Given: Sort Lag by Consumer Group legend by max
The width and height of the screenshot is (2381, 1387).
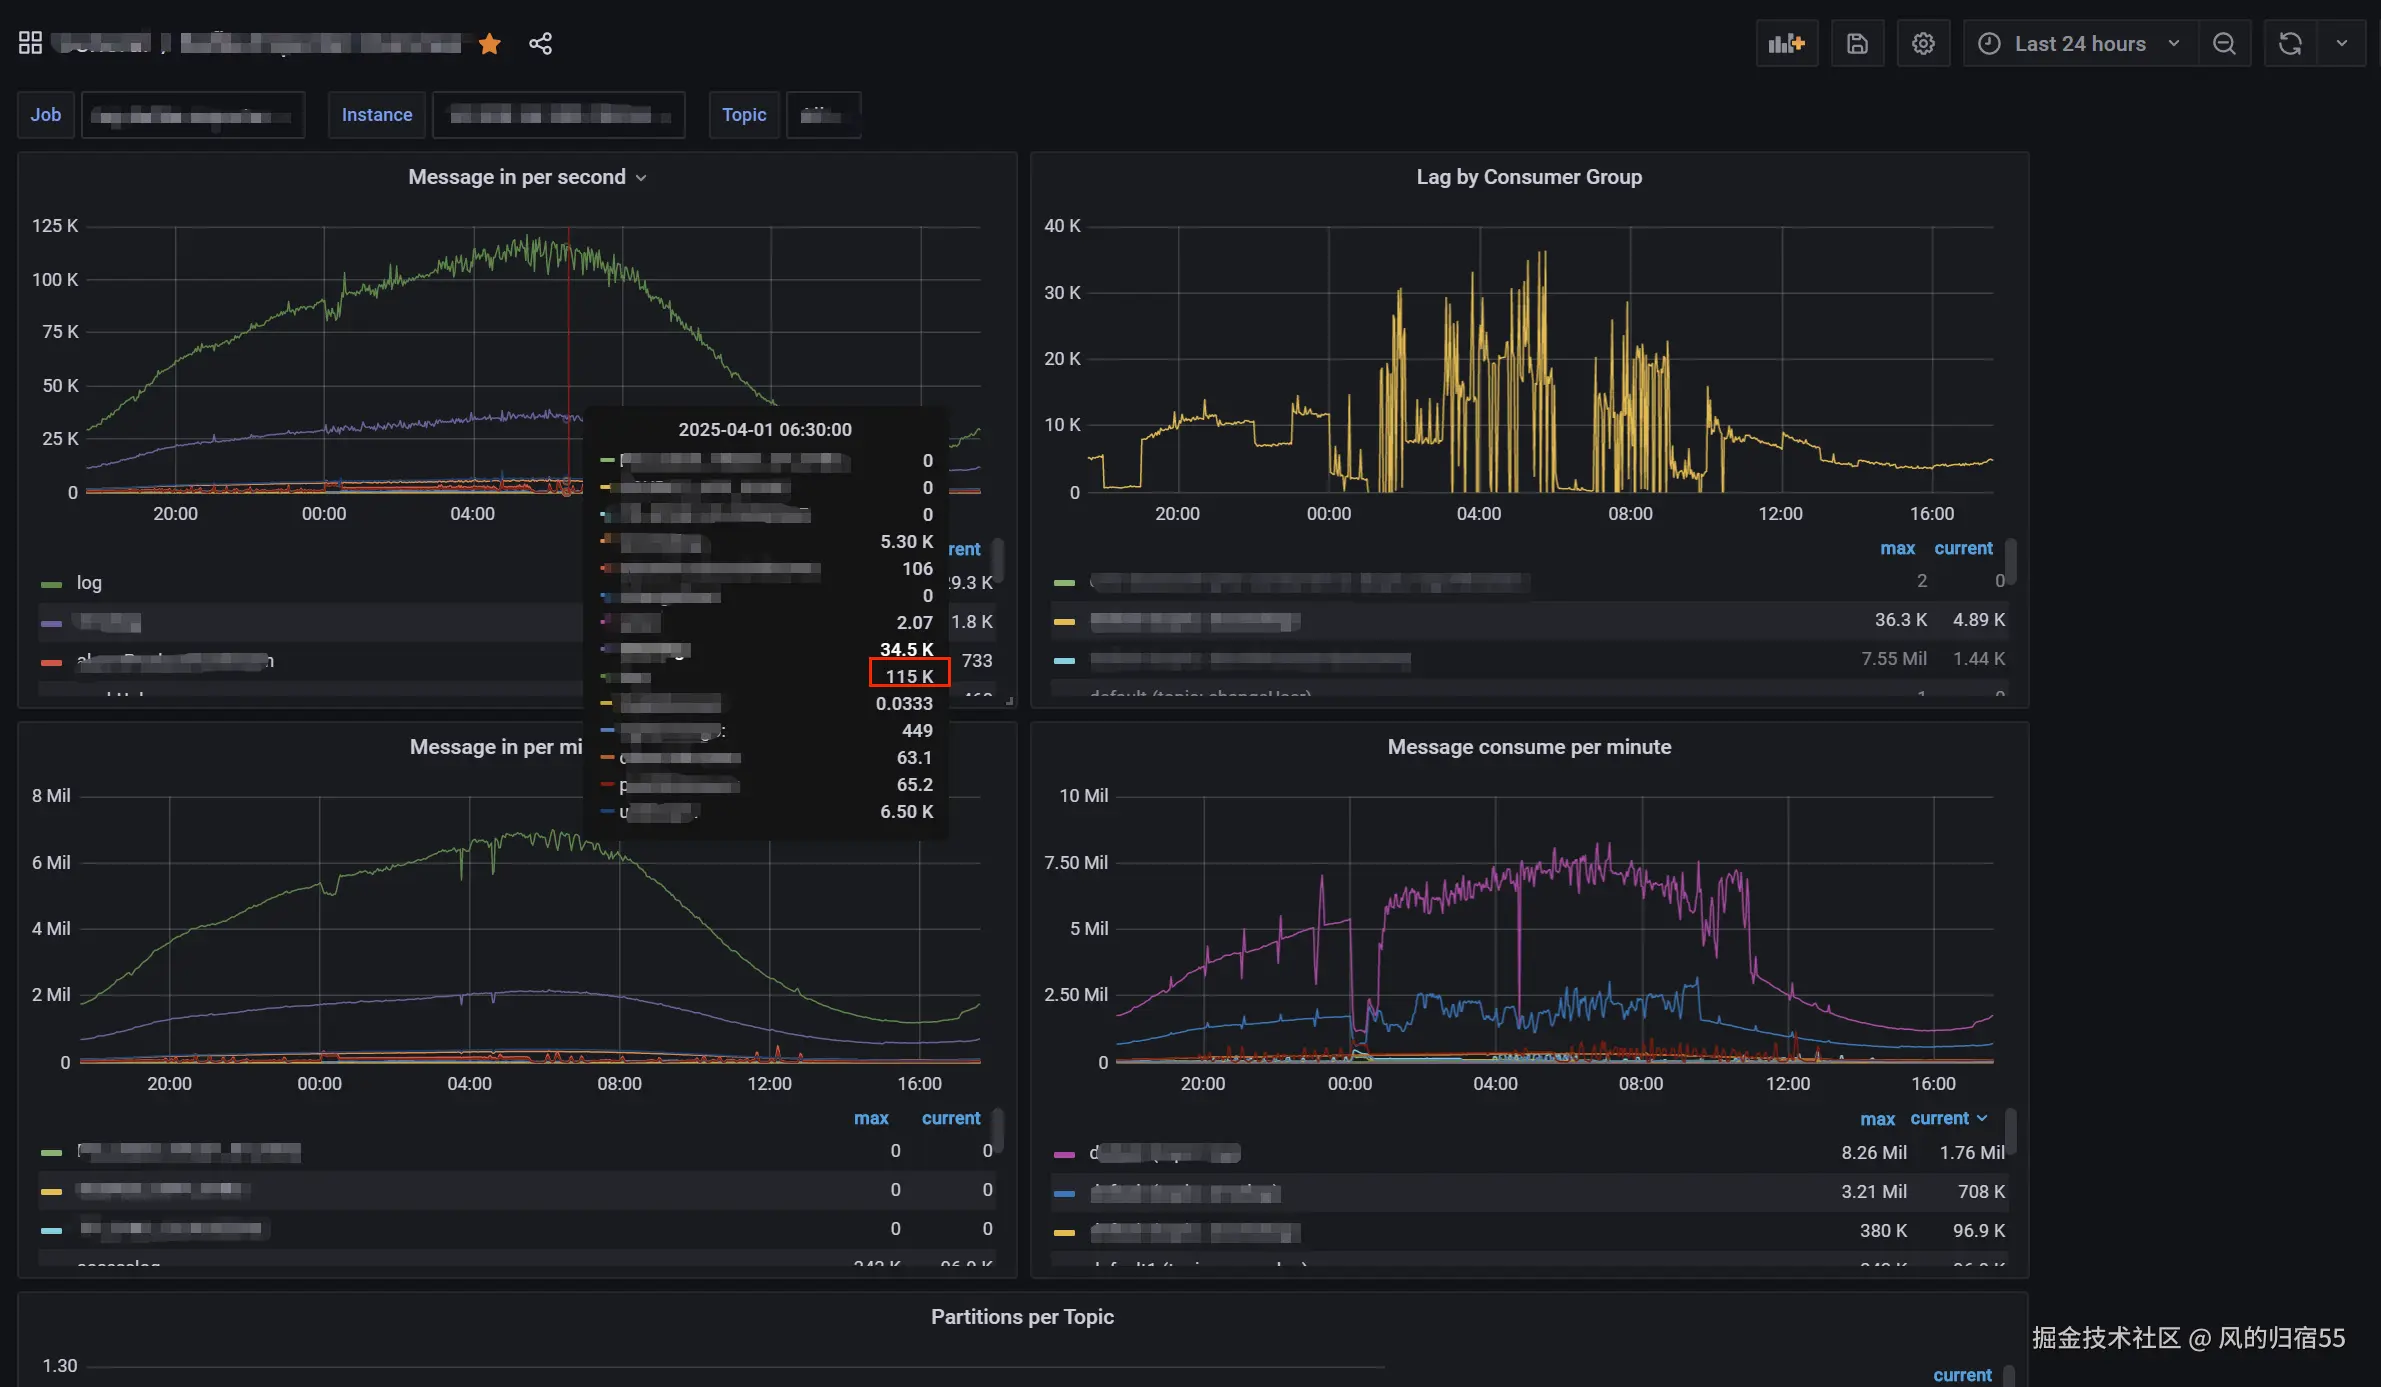Looking at the screenshot, I should 1897,548.
